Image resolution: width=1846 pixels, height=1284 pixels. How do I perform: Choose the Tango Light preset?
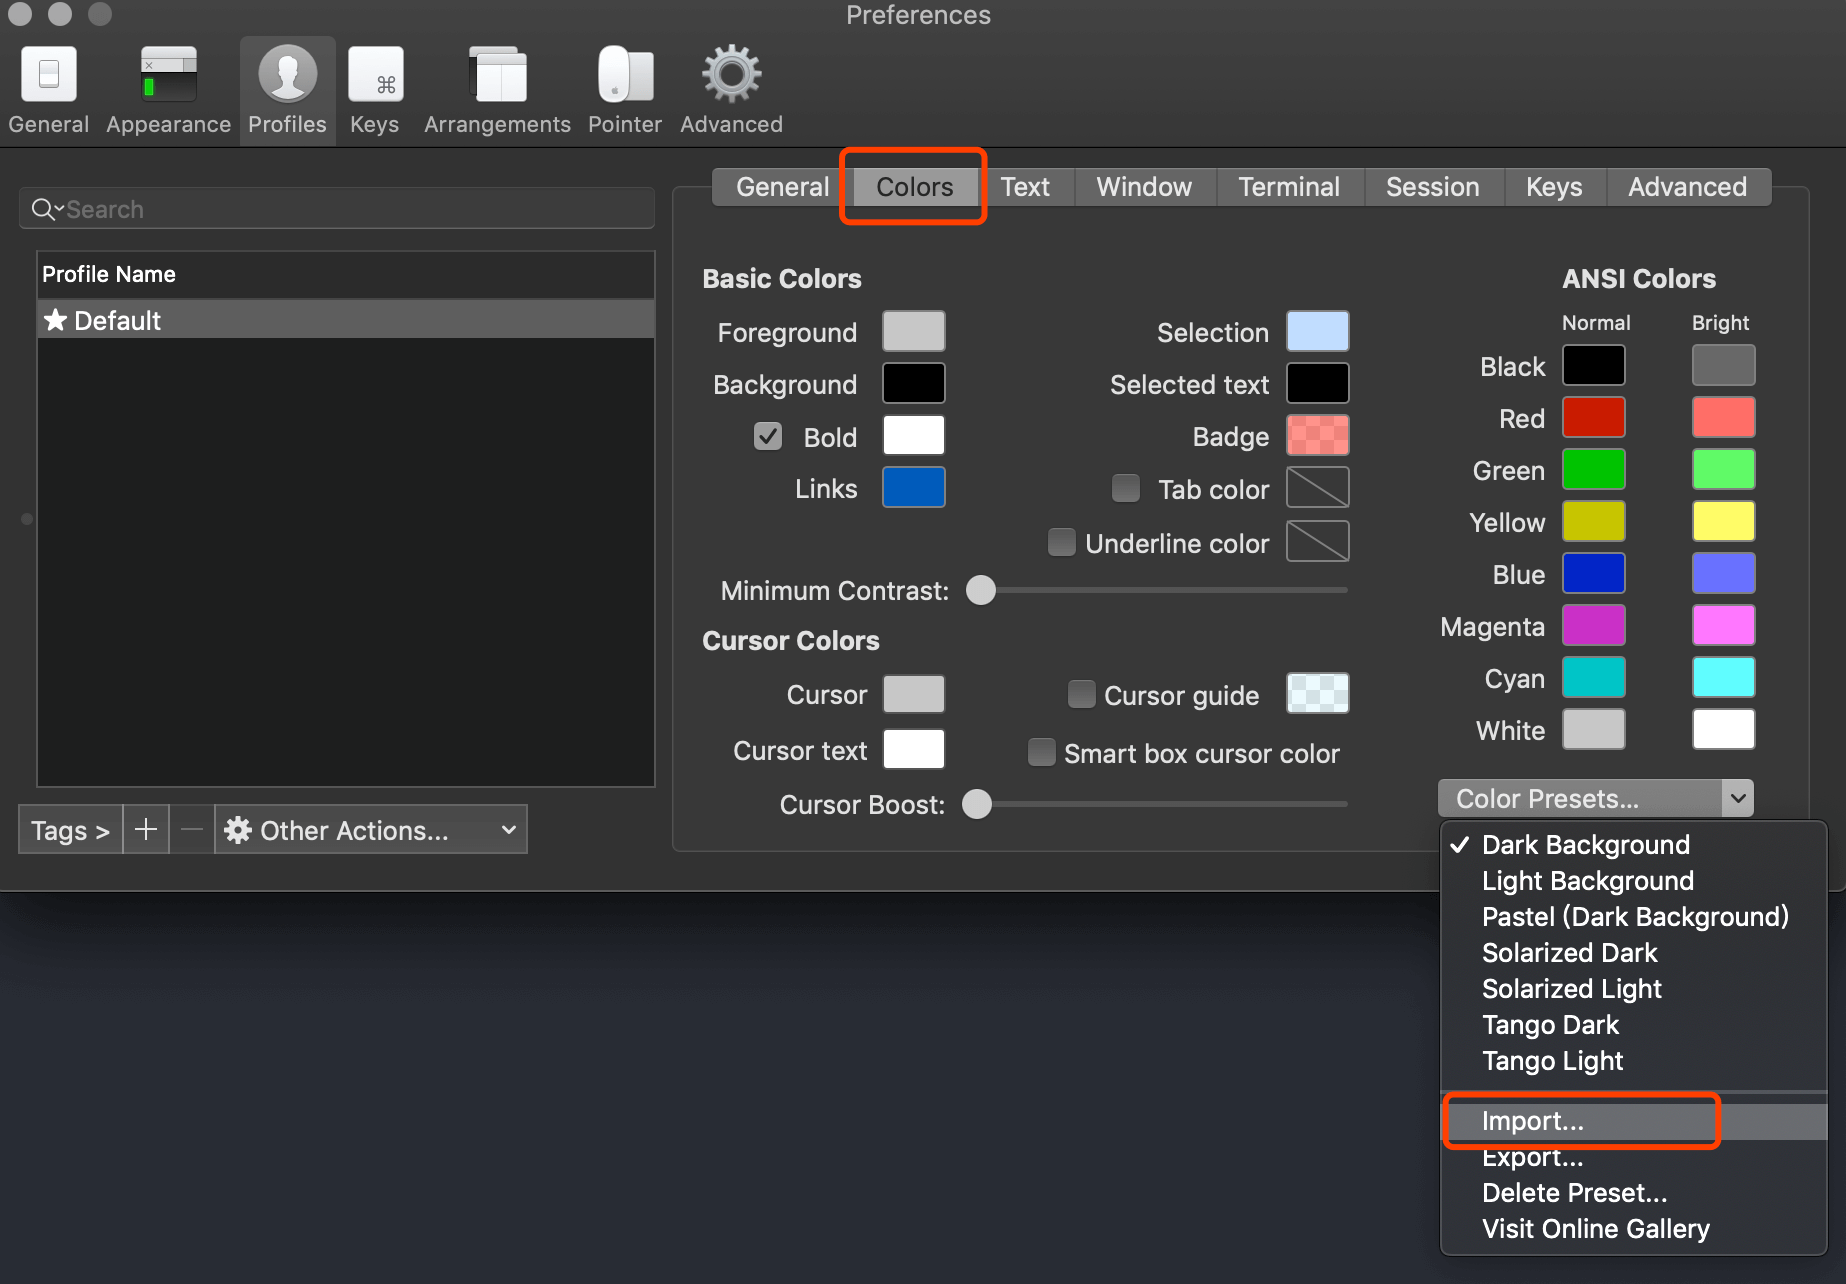tap(1634, 1061)
